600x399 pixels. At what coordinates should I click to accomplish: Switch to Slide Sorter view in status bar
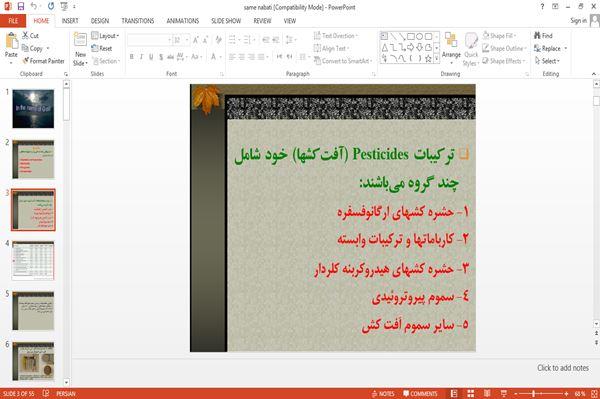point(471,394)
